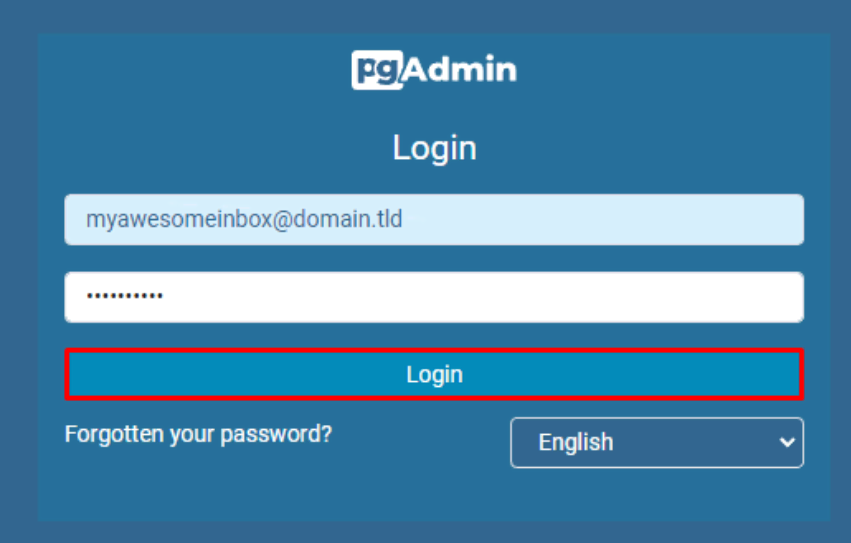This screenshot has width=851, height=543.
Task: Click the white "pg" box in logo
Action: click(x=376, y=71)
